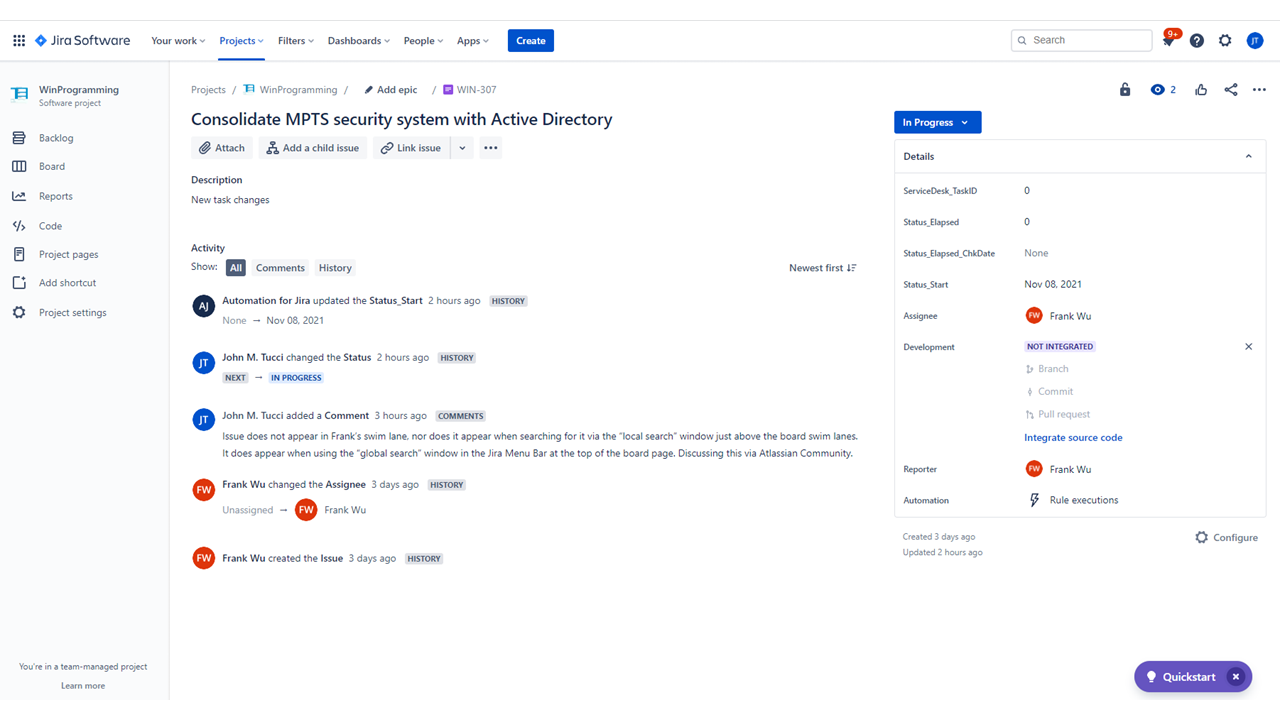Viewport: 1280px width, 720px height.
Task: Click into the Search field
Action: pos(1082,40)
